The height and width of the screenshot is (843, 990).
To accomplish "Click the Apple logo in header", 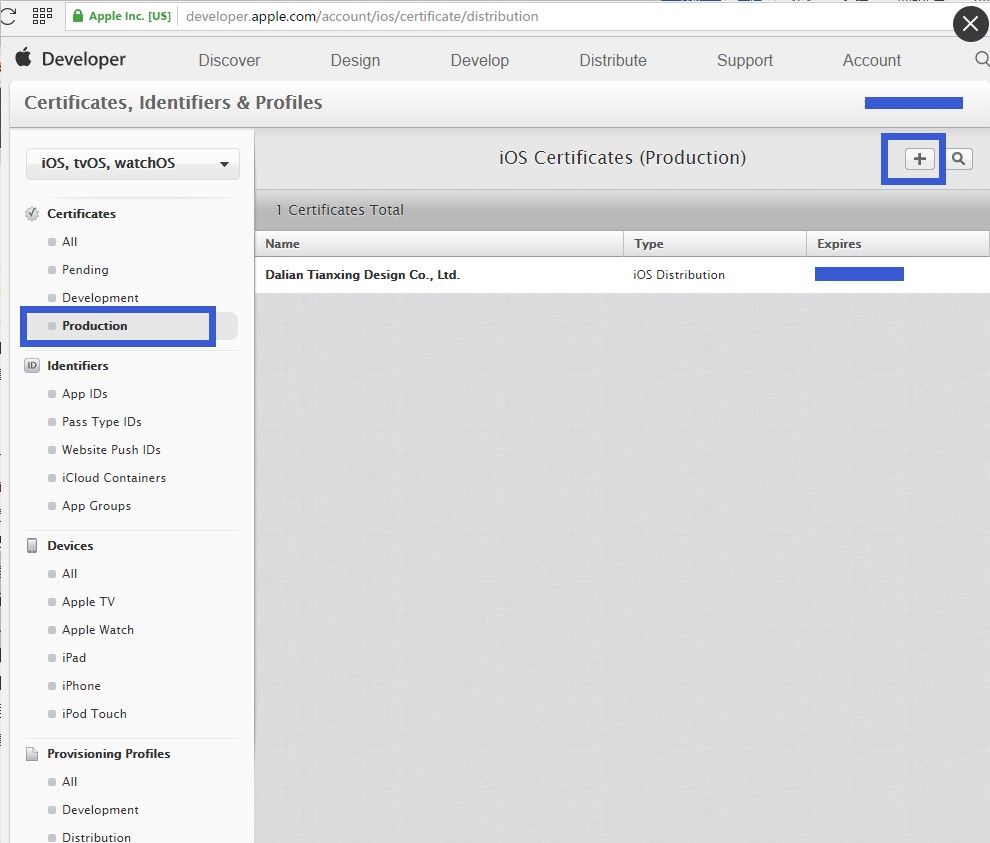I will (x=24, y=59).
